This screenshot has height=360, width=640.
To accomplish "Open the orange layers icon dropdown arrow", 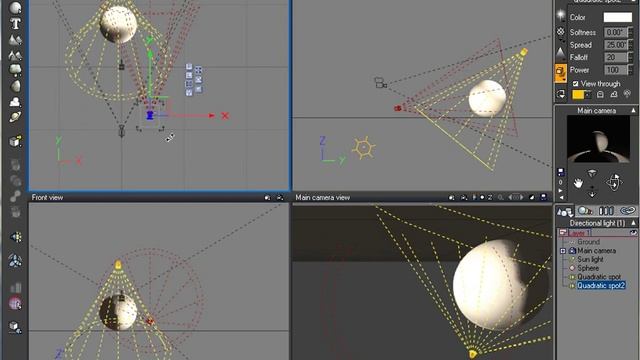I will pyautogui.click(x=564, y=81).
